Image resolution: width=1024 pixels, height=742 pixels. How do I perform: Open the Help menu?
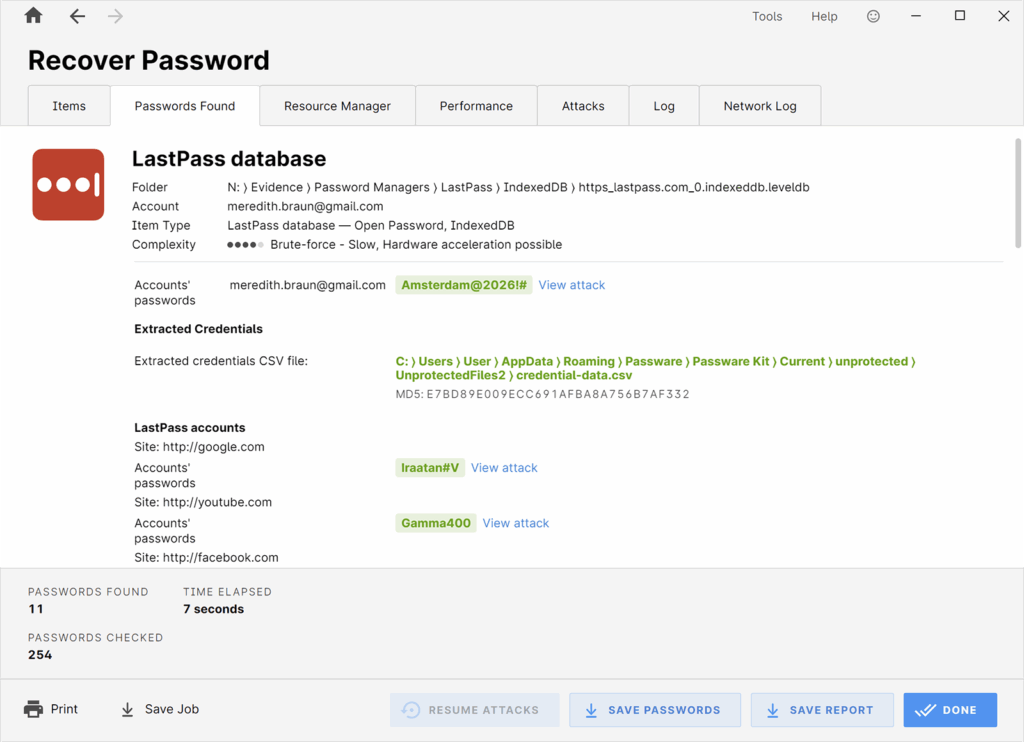[824, 16]
